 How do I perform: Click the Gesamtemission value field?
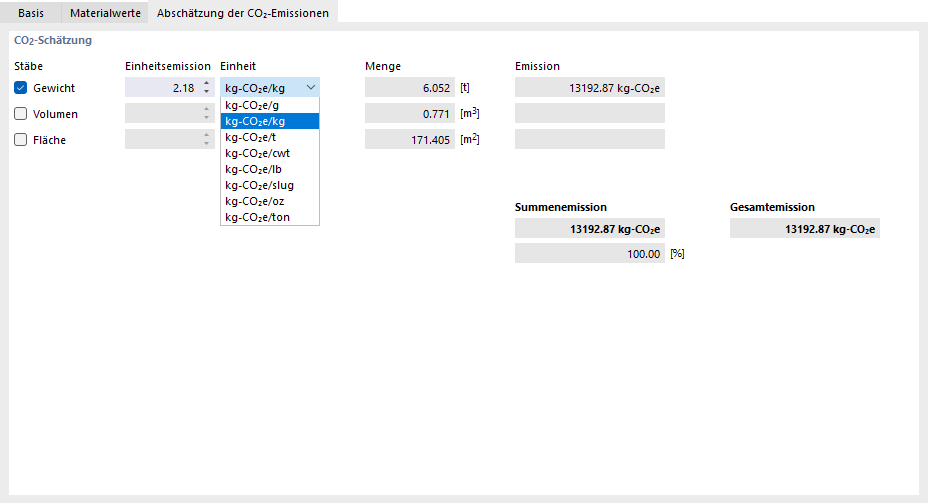pos(805,229)
